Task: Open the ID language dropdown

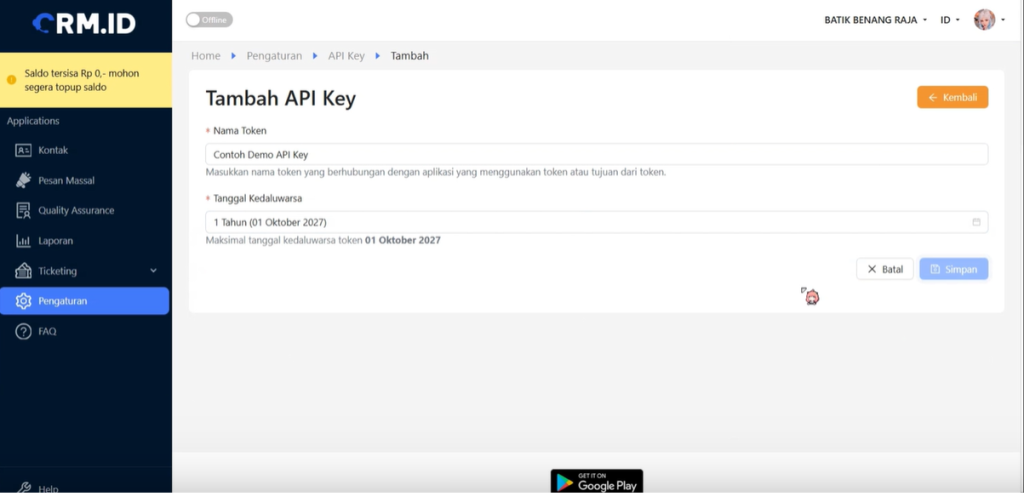Action: 950,20
